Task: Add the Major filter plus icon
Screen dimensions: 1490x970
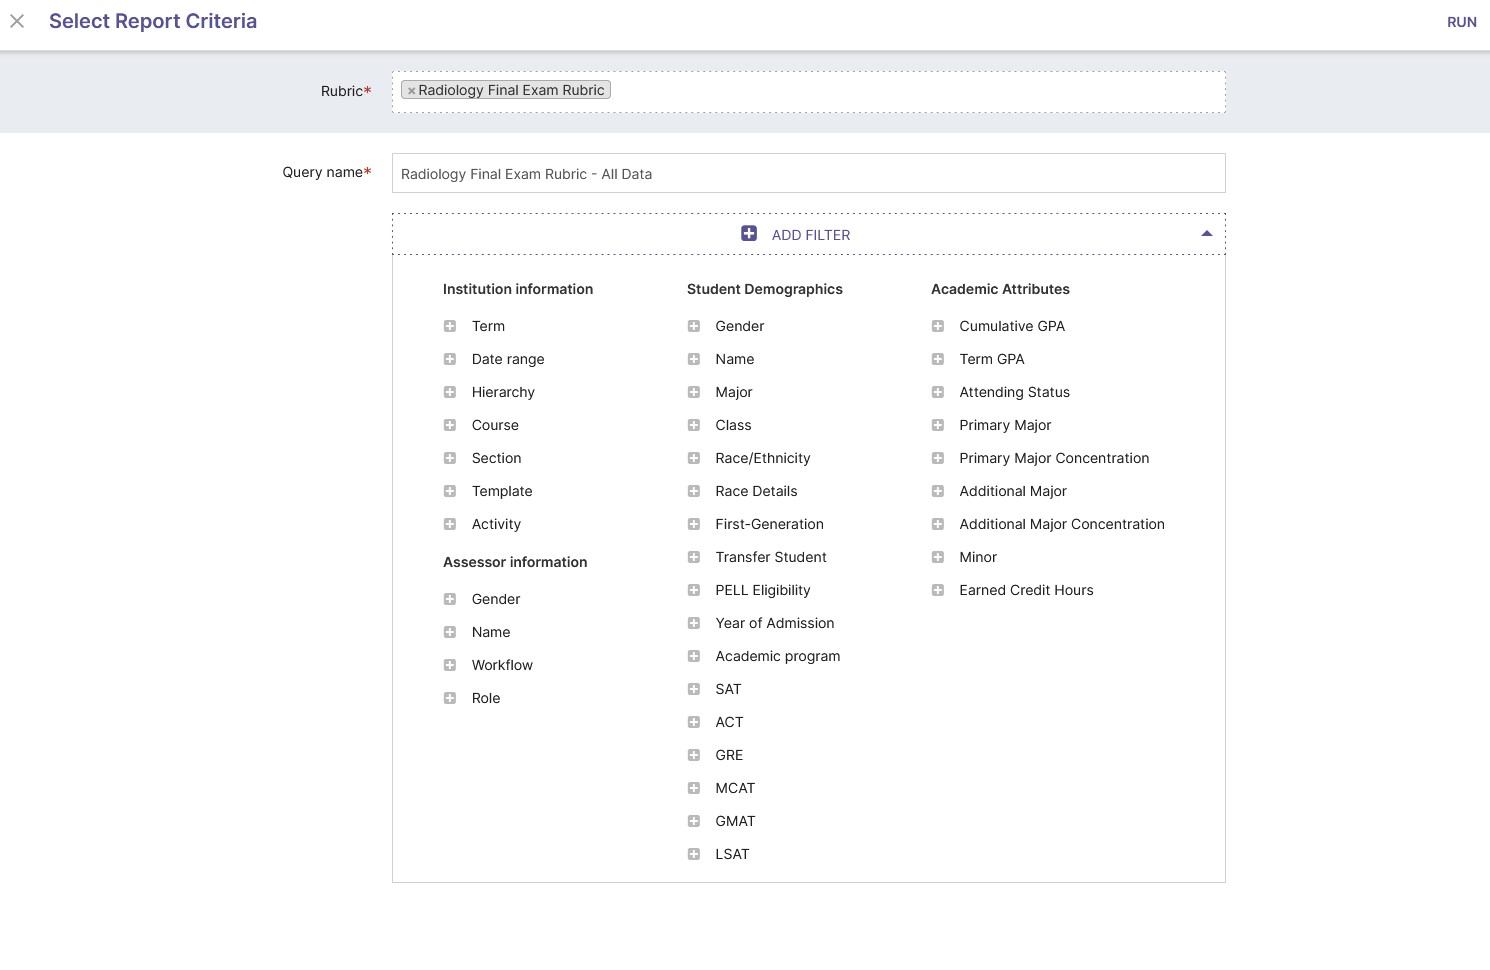Action: (x=694, y=392)
